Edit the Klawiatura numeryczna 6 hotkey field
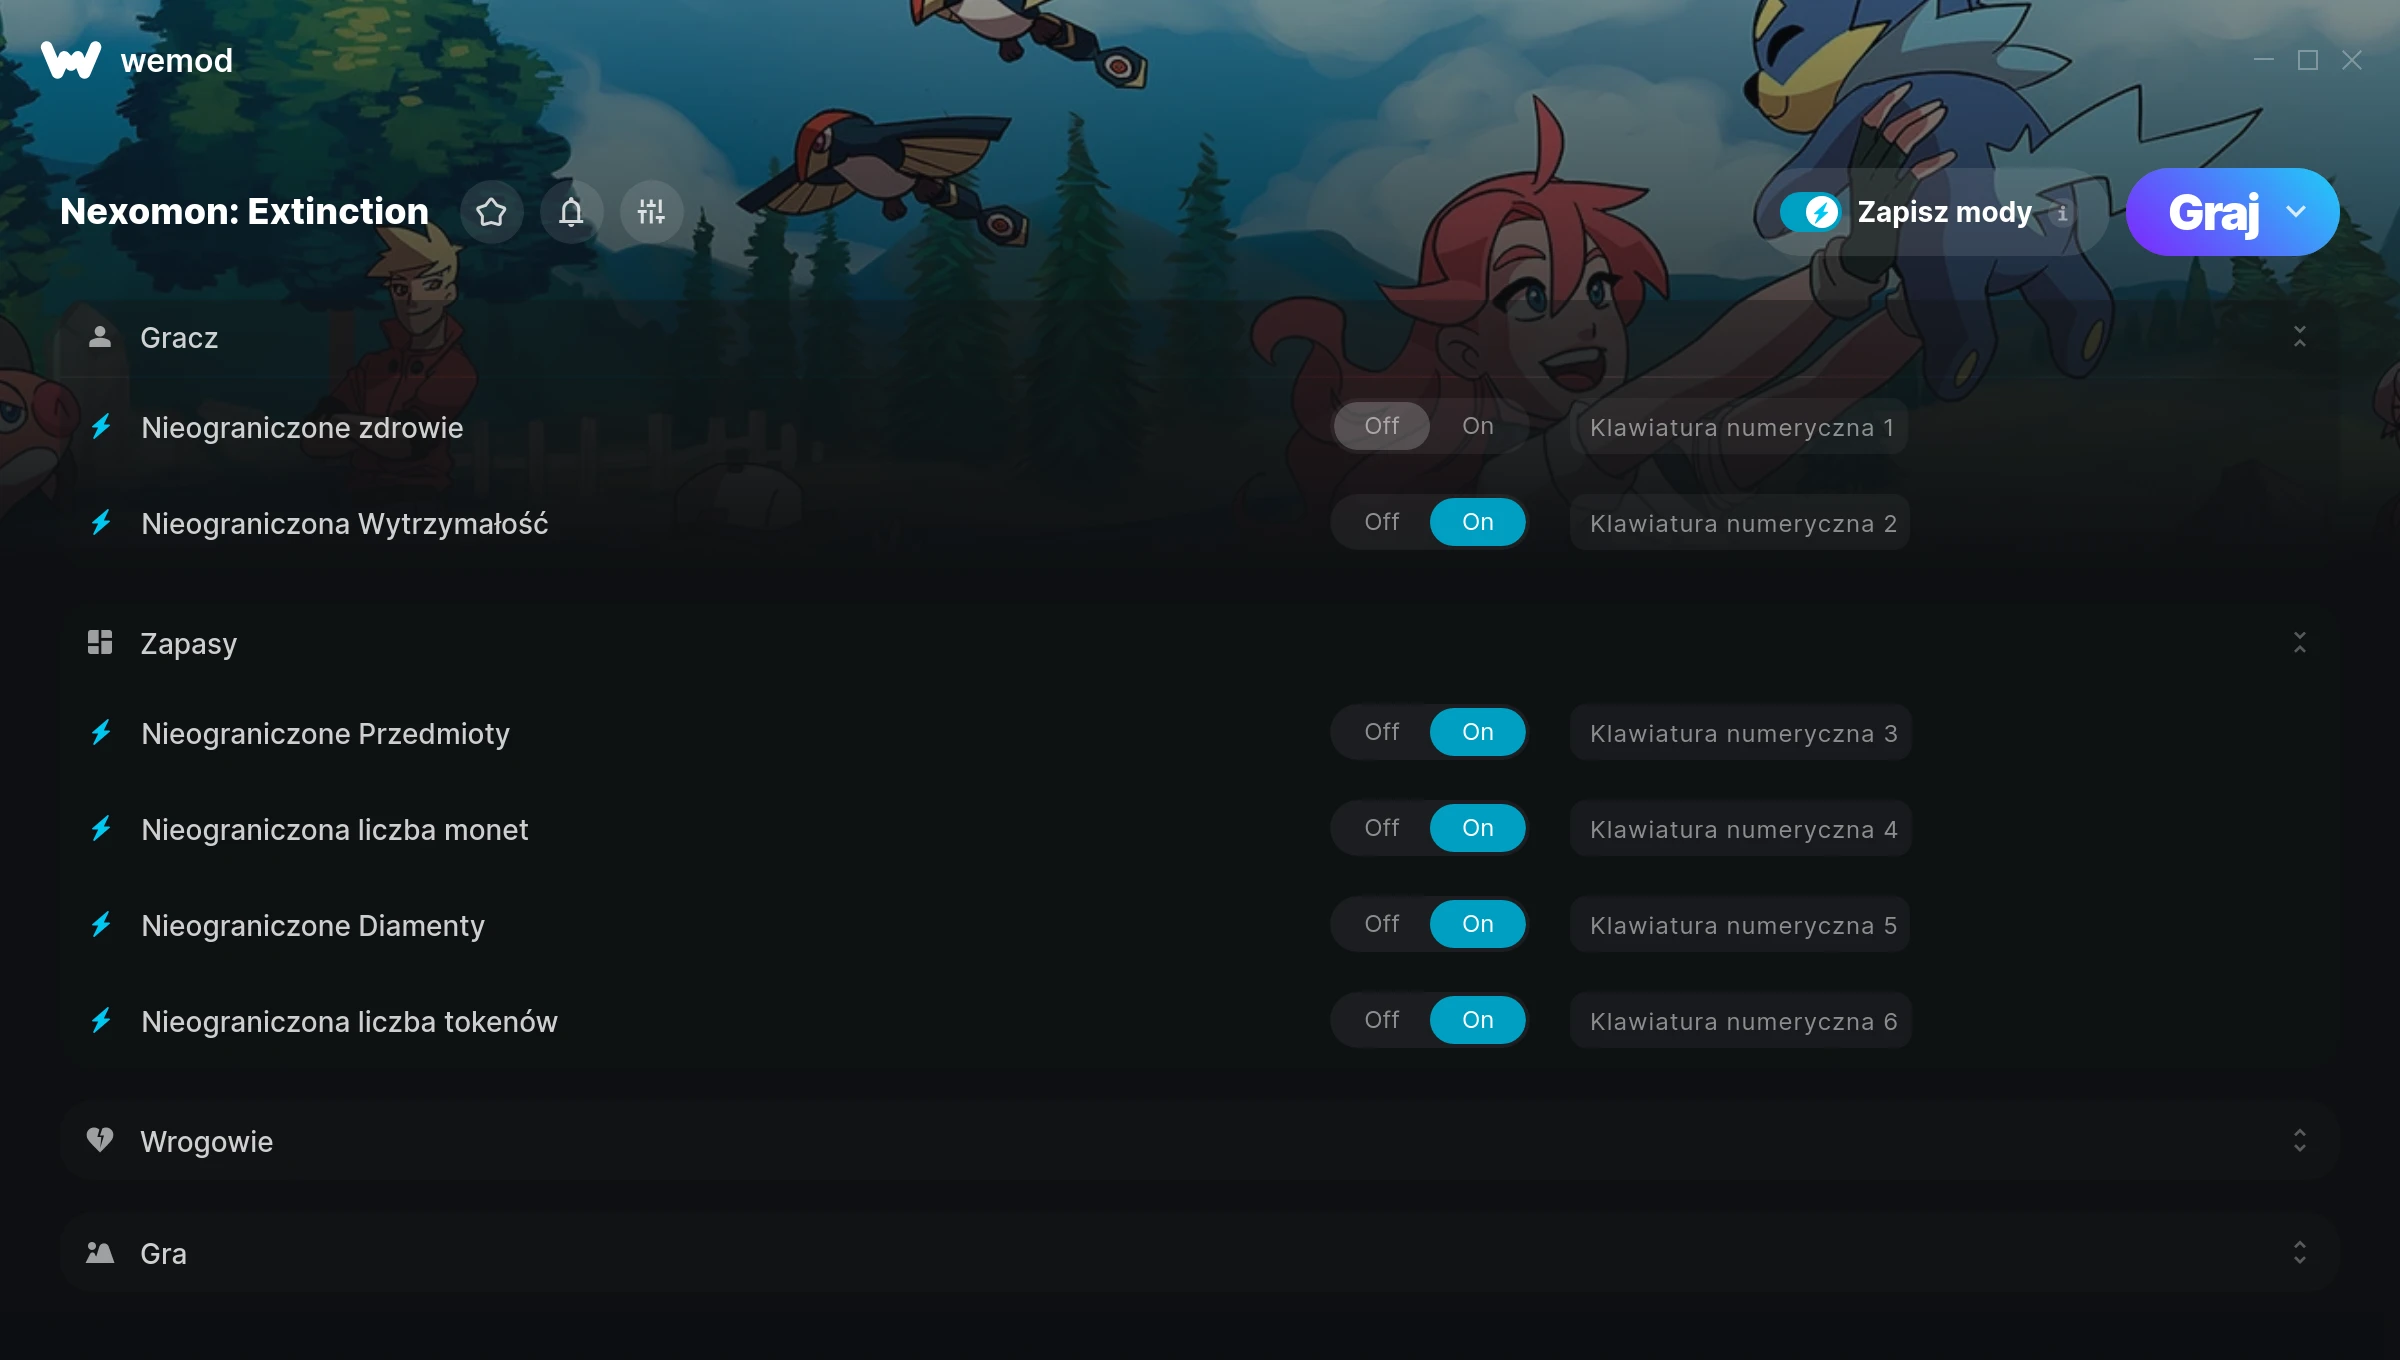Image resolution: width=2400 pixels, height=1360 pixels. [x=1741, y=1021]
